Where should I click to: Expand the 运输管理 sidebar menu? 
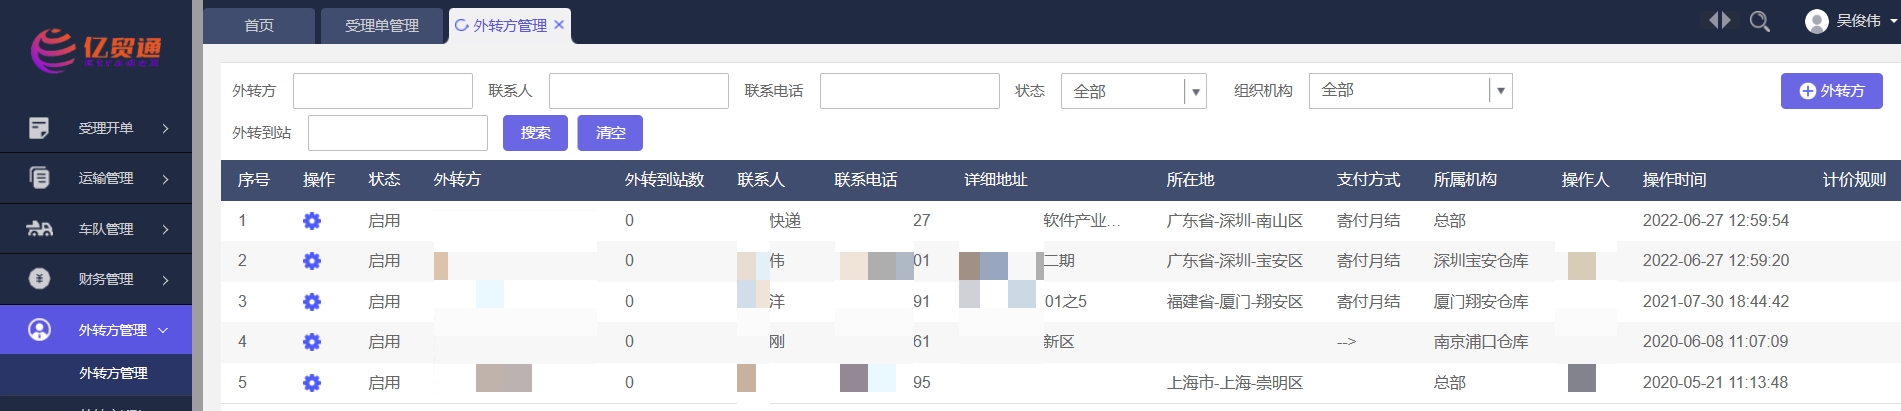(x=96, y=179)
